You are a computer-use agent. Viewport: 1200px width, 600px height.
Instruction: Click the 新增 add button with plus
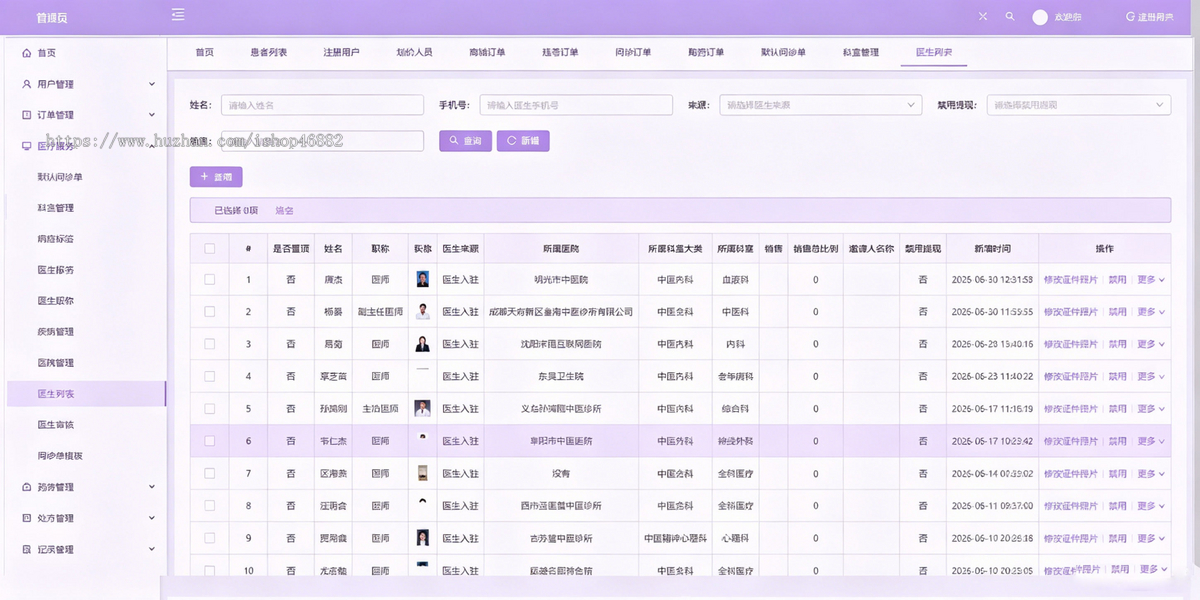(216, 177)
